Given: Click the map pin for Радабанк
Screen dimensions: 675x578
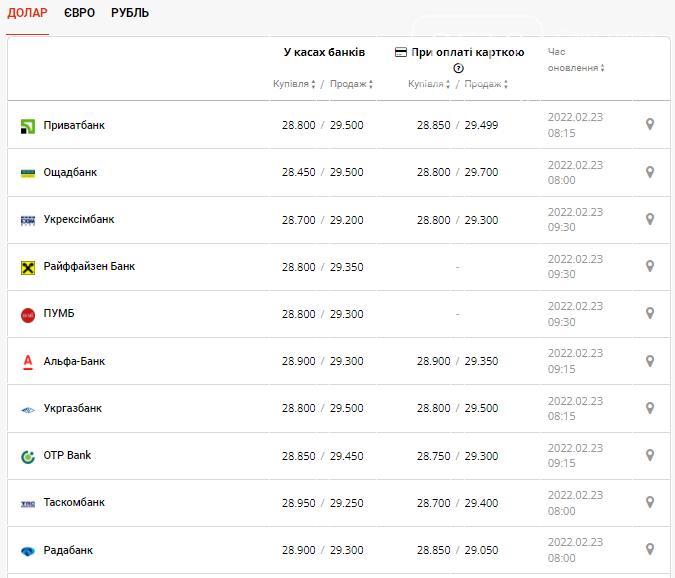Looking at the screenshot, I should [x=650, y=550].
